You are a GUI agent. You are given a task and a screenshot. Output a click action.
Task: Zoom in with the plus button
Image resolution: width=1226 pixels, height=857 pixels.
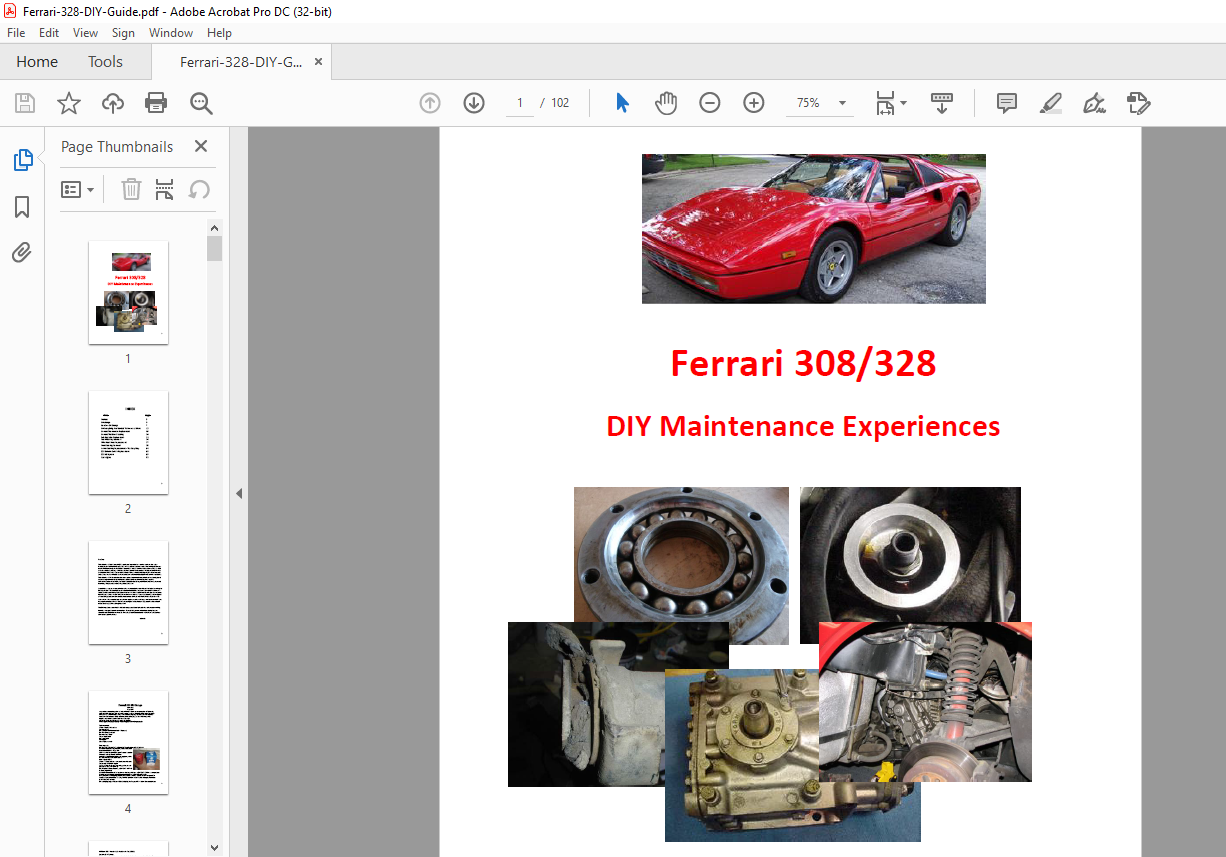(754, 103)
